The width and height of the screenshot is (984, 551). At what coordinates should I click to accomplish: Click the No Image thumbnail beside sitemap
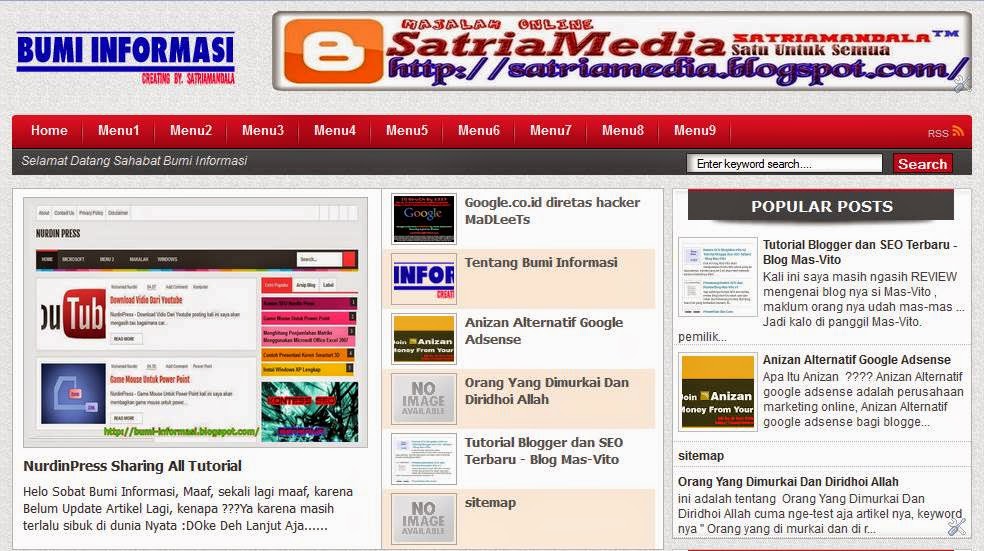click(424, 518)
